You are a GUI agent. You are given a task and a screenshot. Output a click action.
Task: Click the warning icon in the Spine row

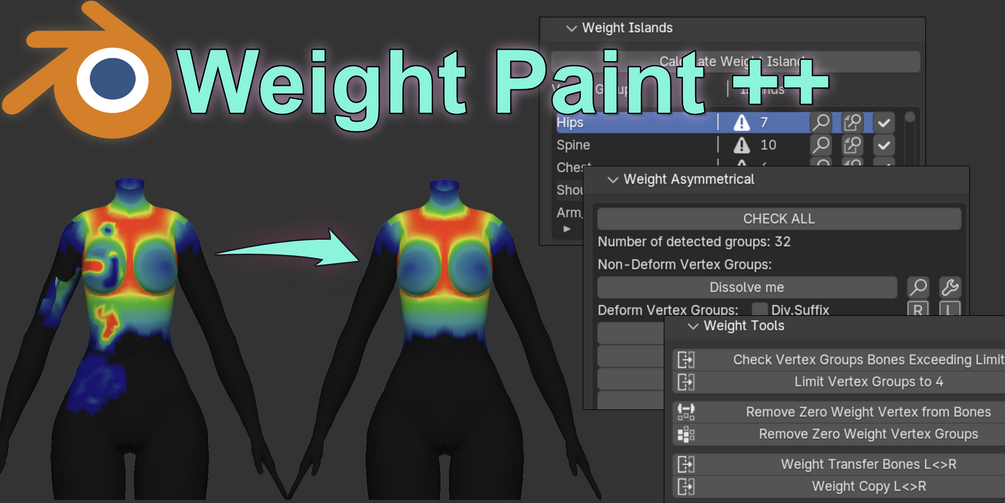(x=741, y=145)
